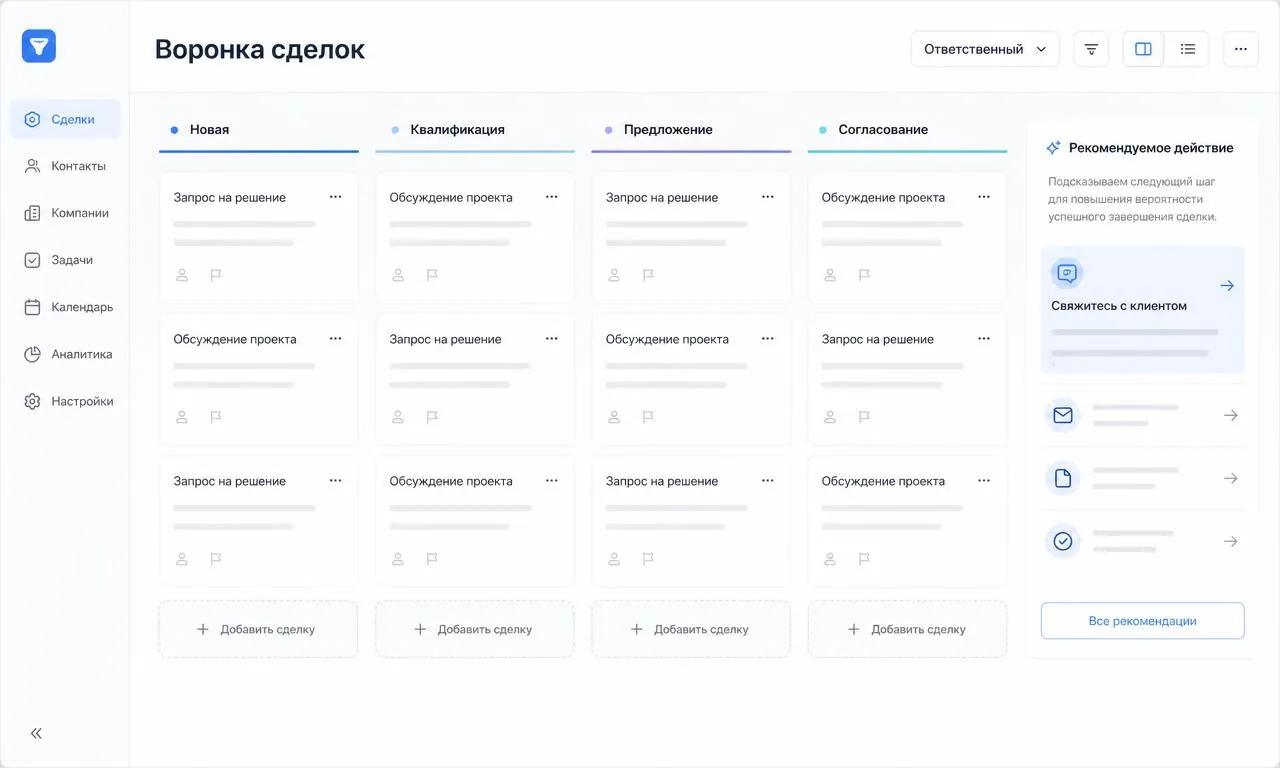
Task: Click flag icon on first Новая card
Action: [216, 275]
